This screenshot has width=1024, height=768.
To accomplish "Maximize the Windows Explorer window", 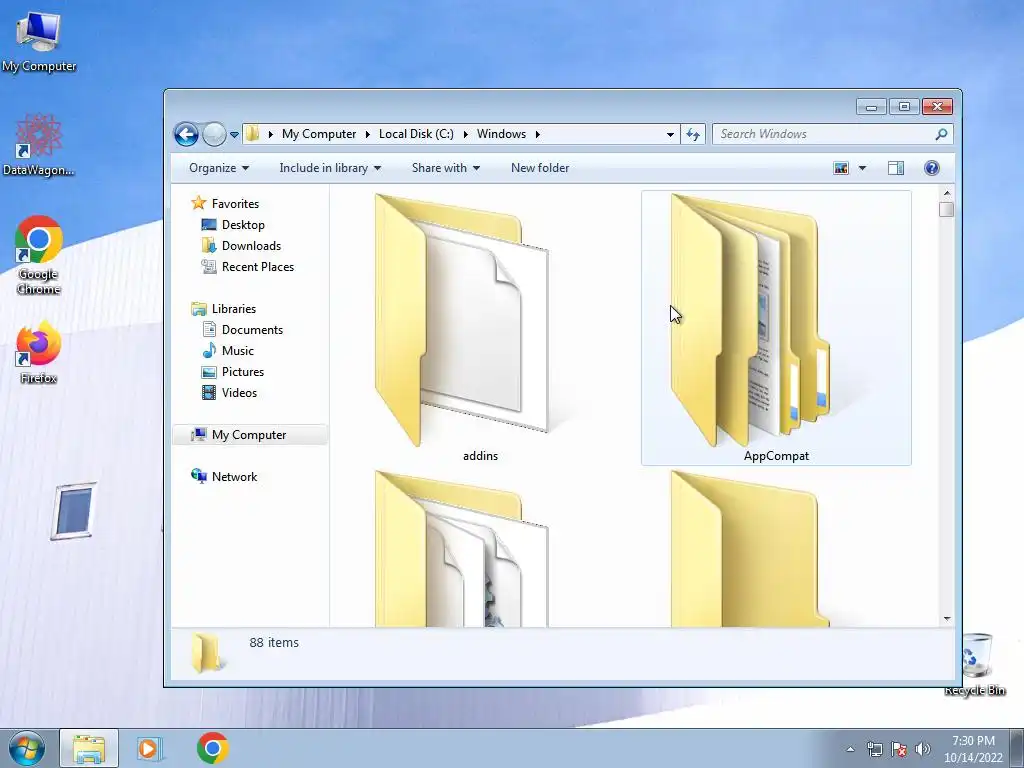I will pyautogui.click(x=904, y=106).
